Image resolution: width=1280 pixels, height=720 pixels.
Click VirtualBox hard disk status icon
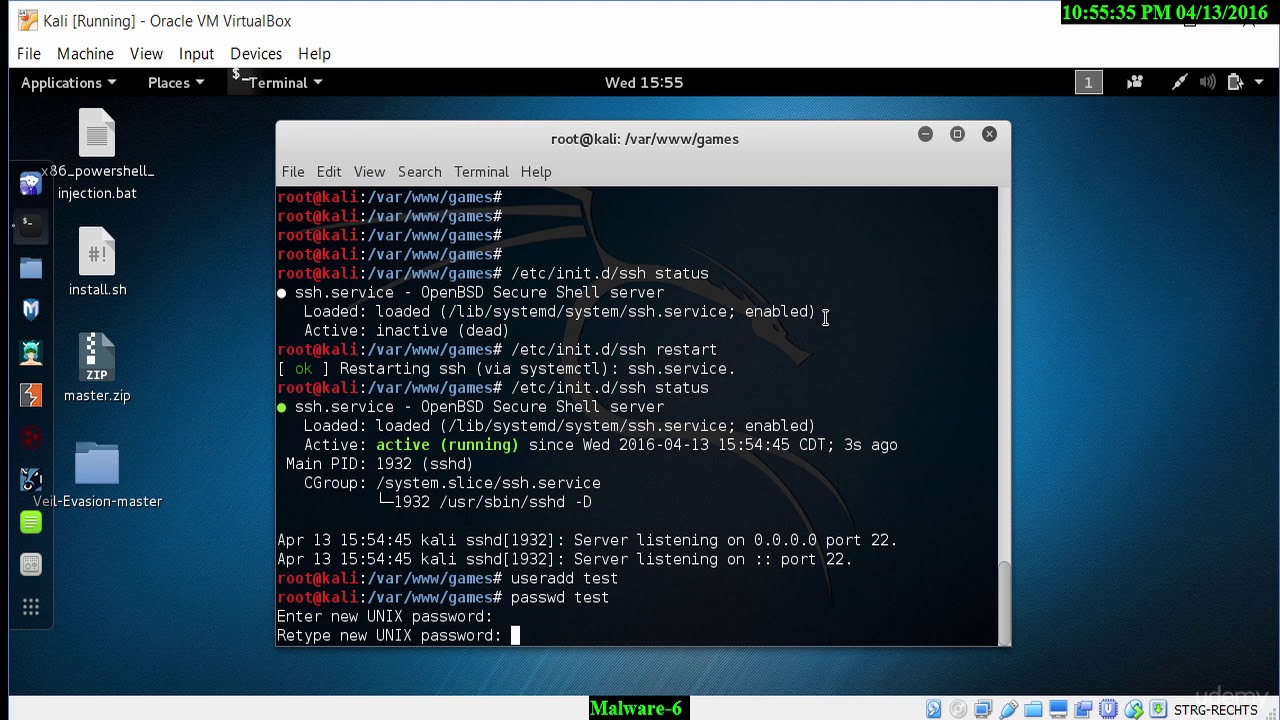933,709
